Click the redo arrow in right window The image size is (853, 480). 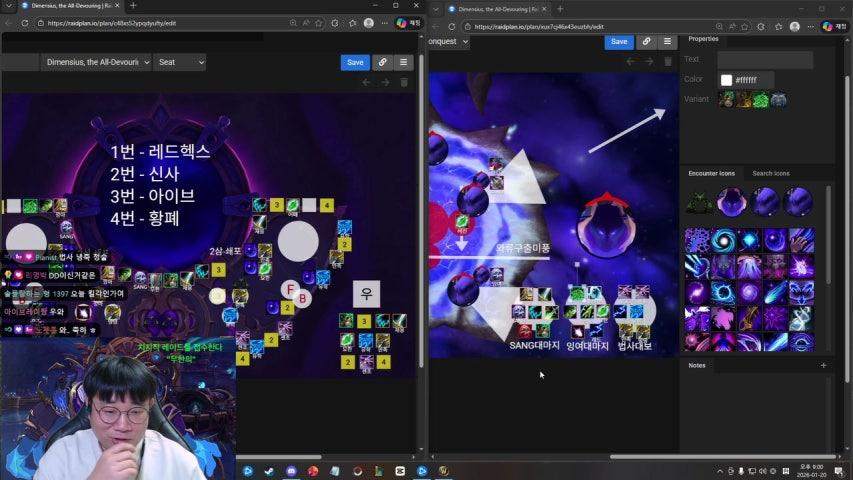pyautogui.click(x=649, y=62)
